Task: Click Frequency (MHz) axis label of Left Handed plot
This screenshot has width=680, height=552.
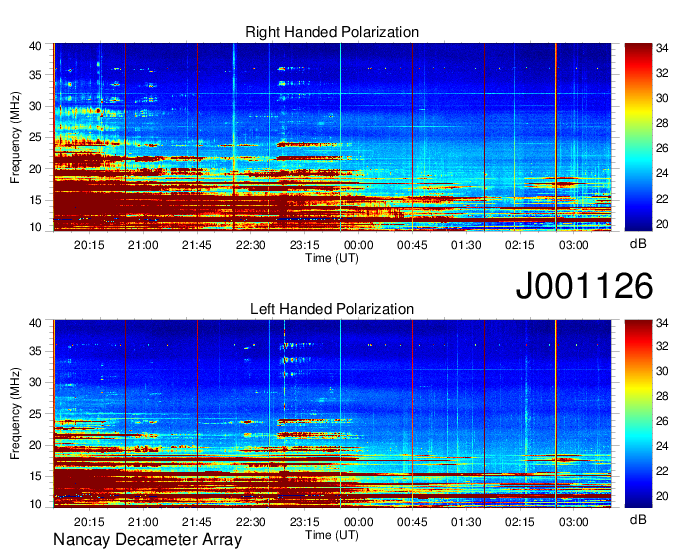Action: point(15,414)
